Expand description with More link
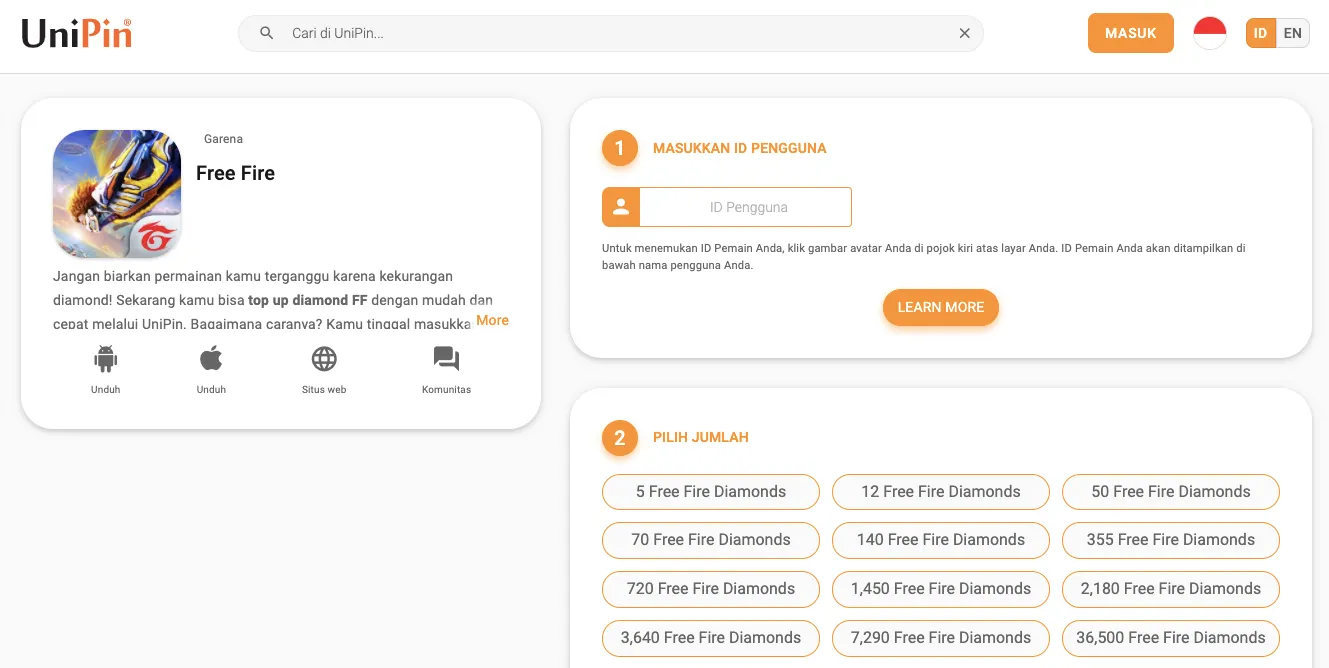1329x668 pixels. coord(492,320)
